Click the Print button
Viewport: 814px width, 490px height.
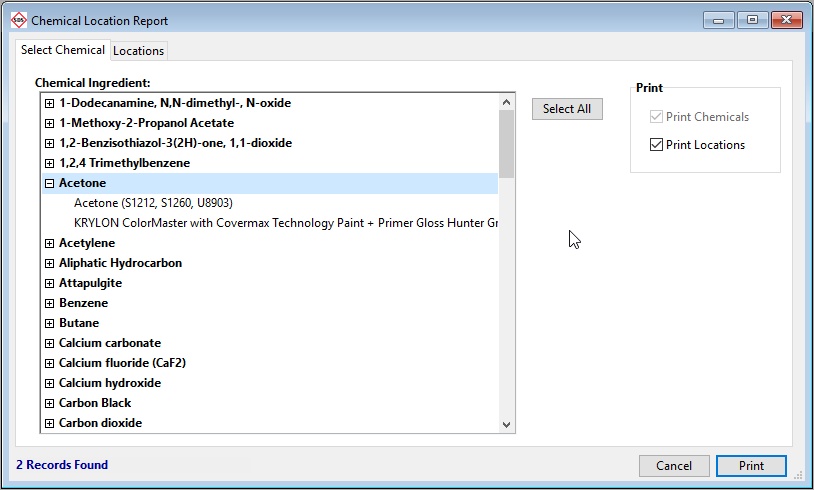click(x=751, y=466)
